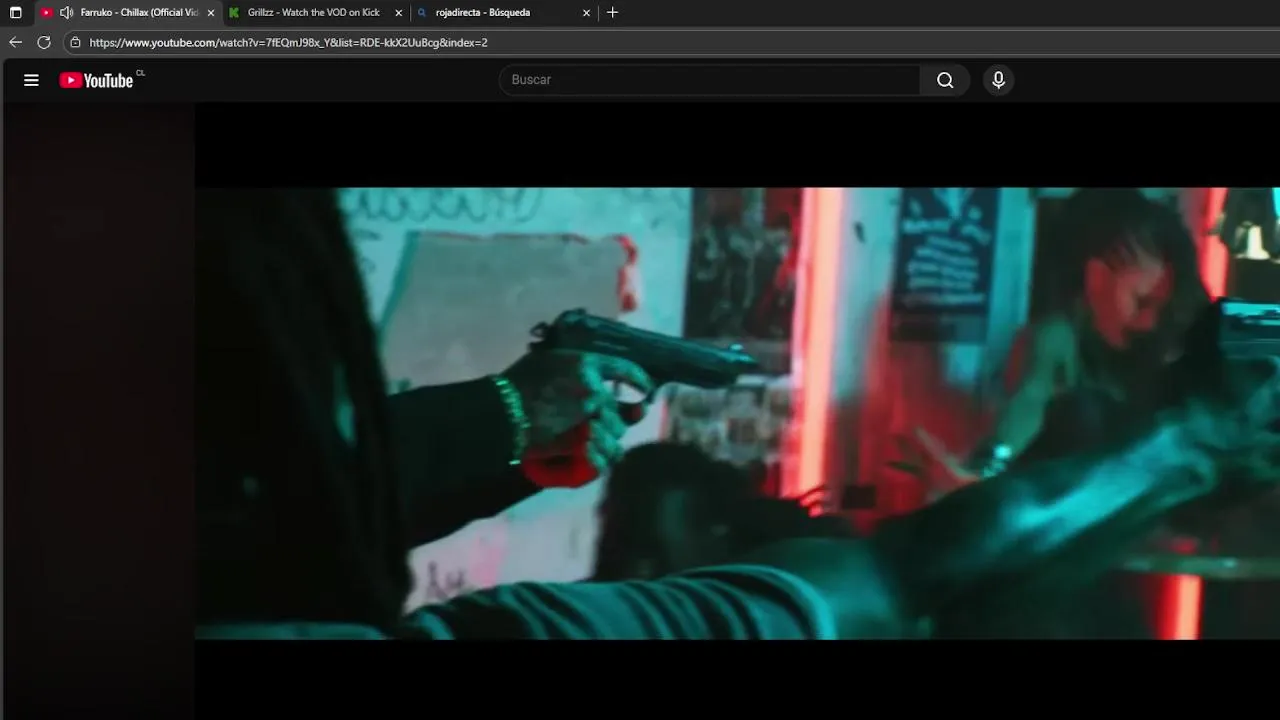Mute the Farruko tab audio icon
Image resolution: width=1280 pixels, height=720 pixels.
[x=66, y=13]
